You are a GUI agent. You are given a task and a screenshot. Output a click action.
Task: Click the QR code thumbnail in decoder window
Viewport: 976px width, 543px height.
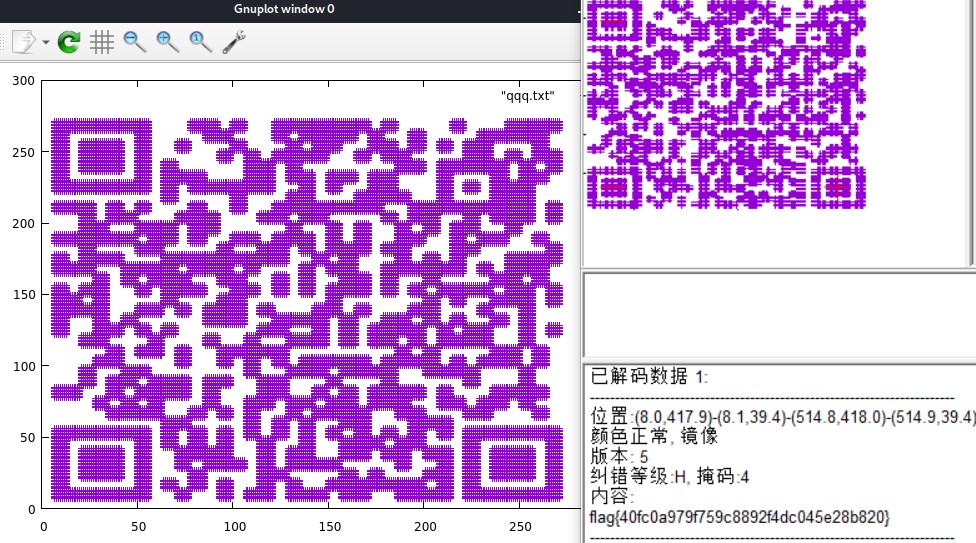click(x=726, y=104)
